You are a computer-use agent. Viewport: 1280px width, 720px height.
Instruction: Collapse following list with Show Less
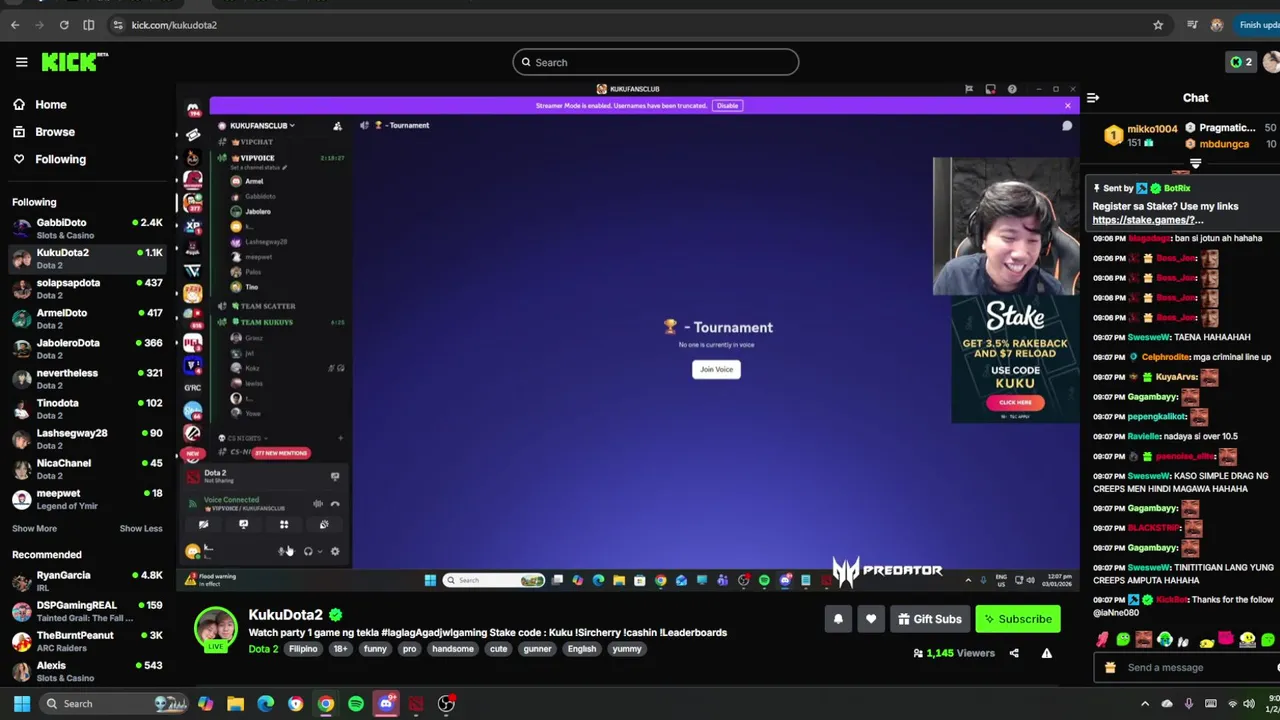(141, 528)
